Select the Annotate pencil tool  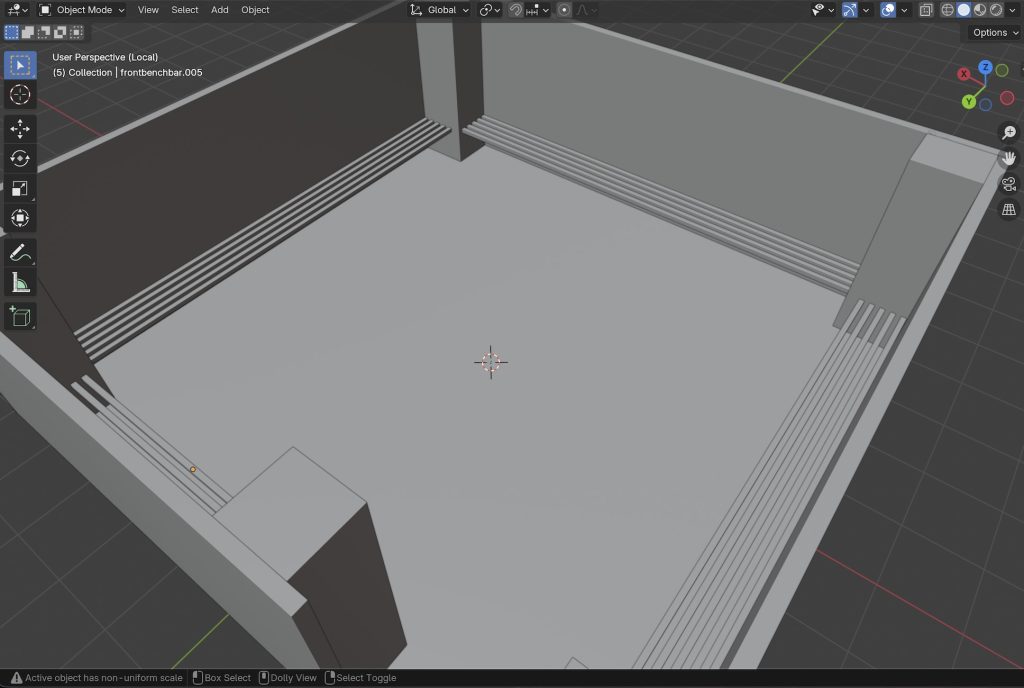20,254
